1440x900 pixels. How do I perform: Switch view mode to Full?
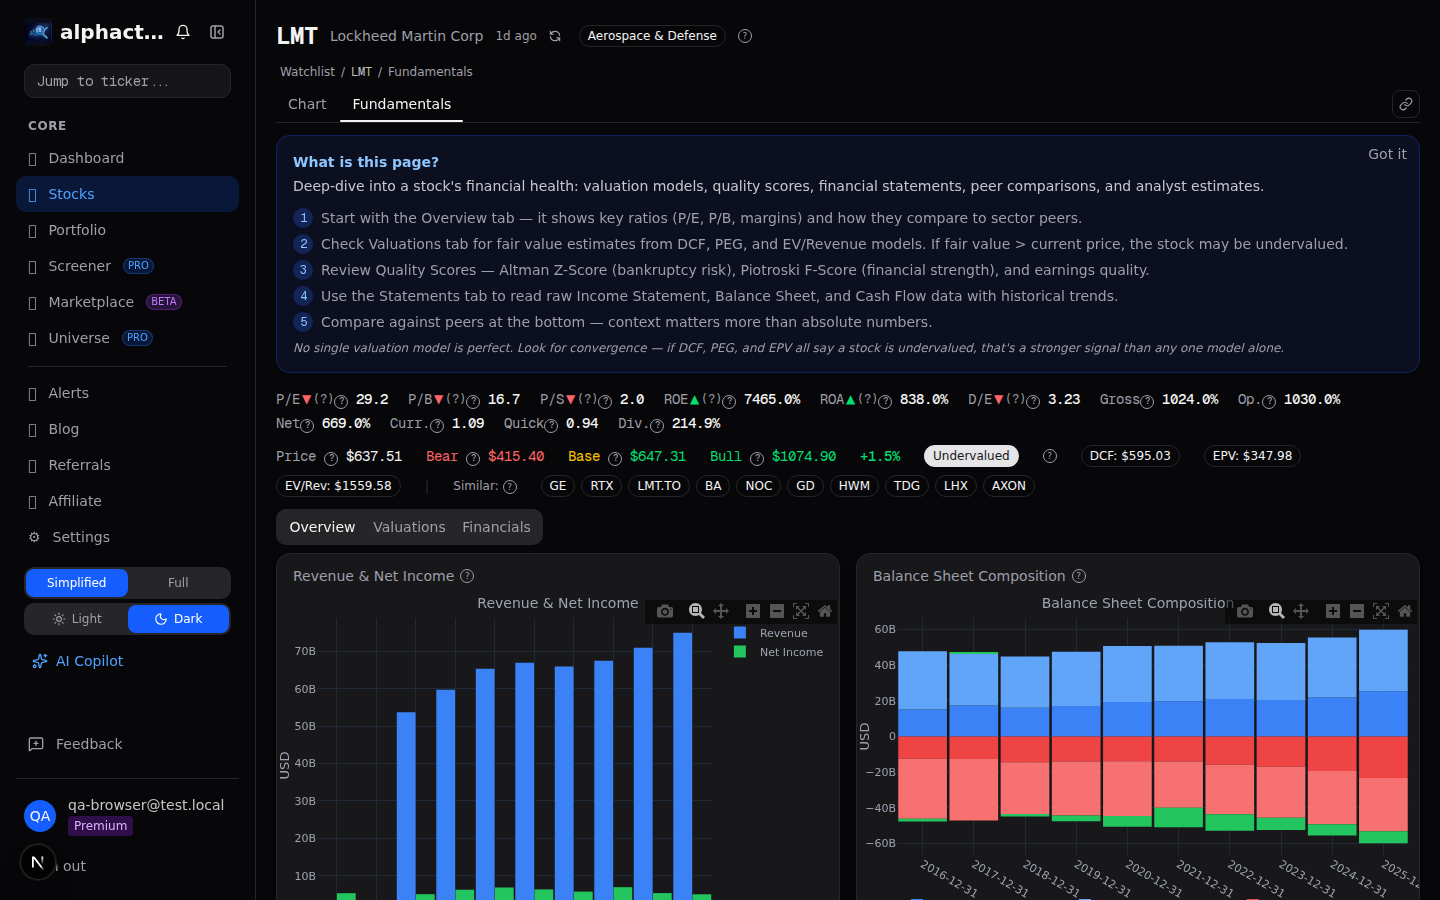tap(178, 582)
